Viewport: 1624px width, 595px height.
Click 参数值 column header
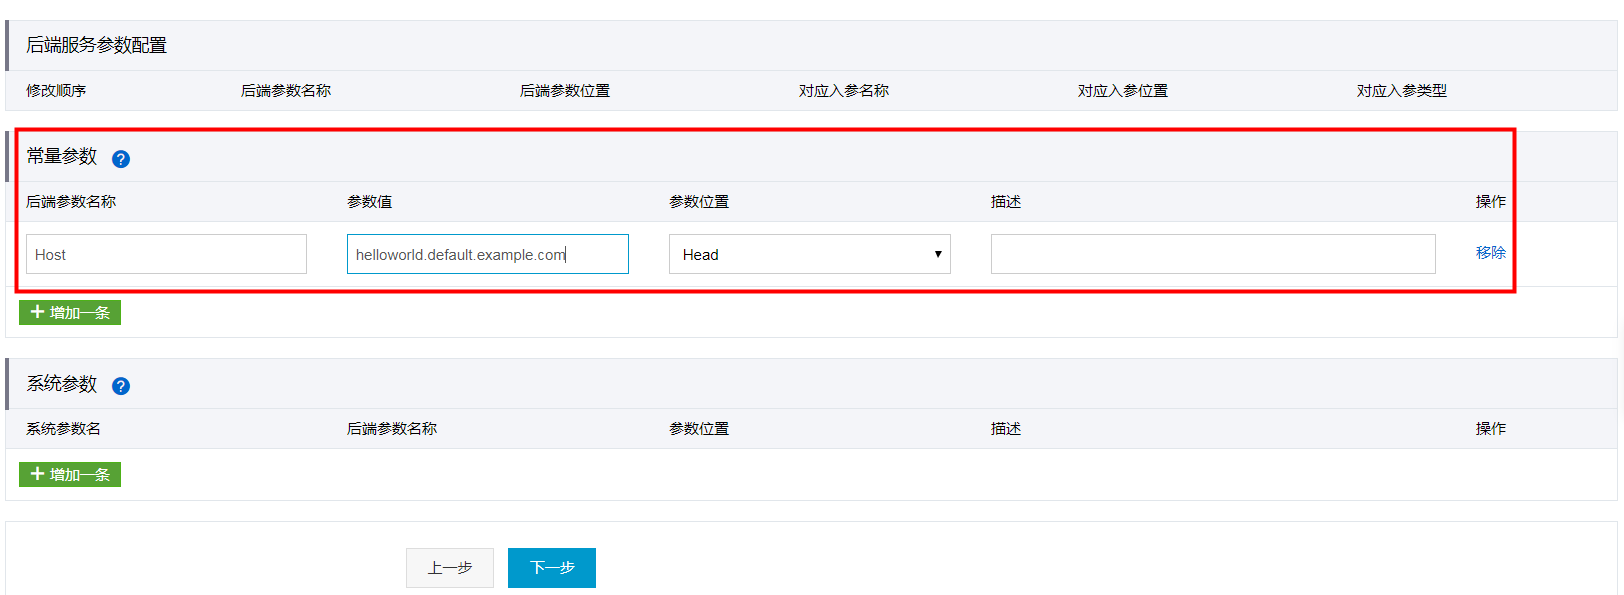point(370,201)
